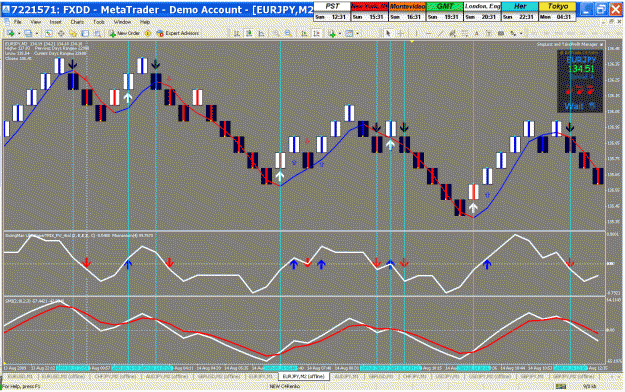
Task: Open the Strategy Tester icon
Action: pos(97,33)
